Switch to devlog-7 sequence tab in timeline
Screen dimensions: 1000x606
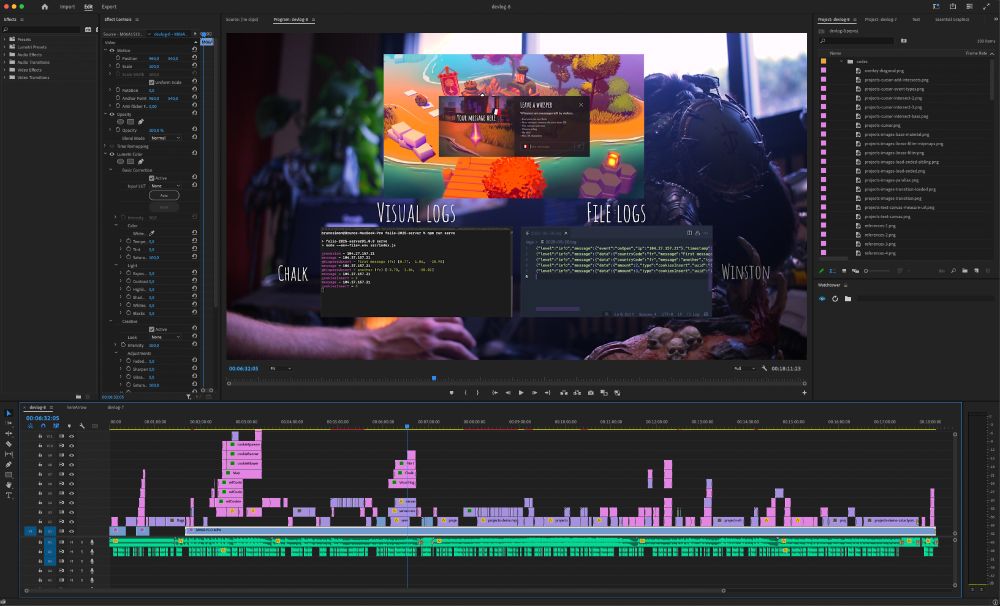pyautogui.click(x=115, y=407)
